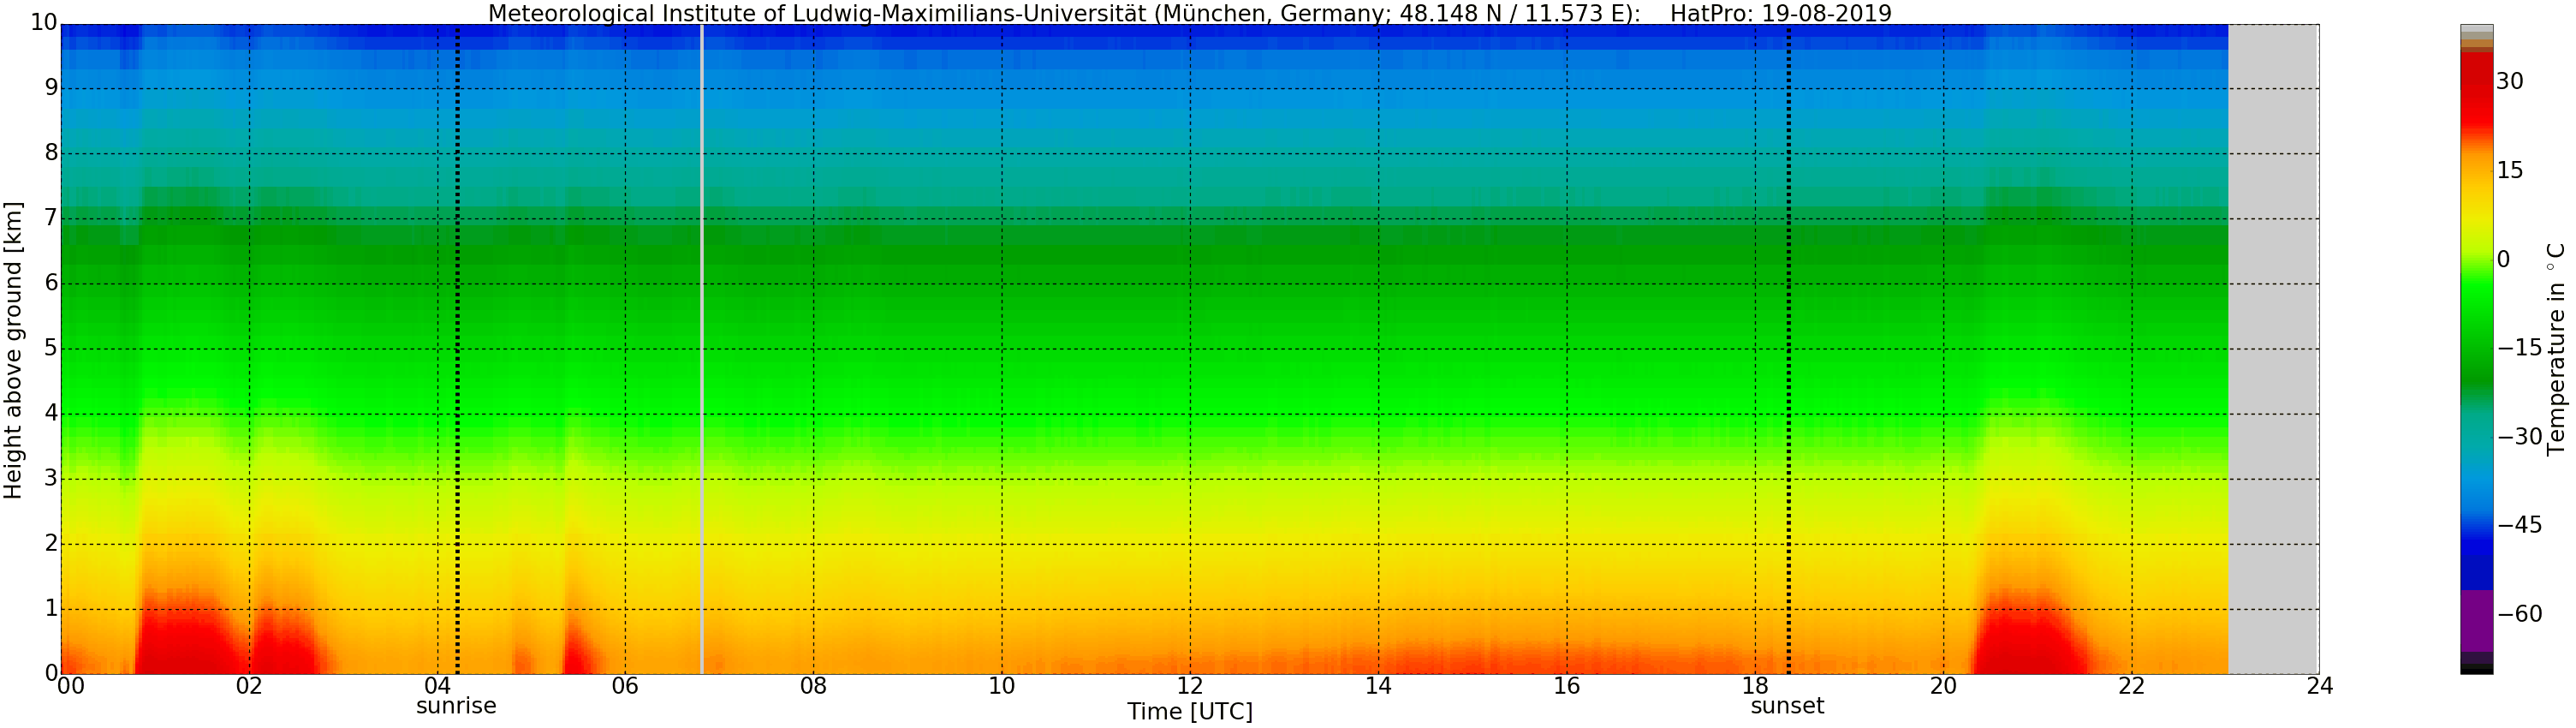
Task: Click the thin gray data-gap line before 08
Action: [x=702, y=350]
